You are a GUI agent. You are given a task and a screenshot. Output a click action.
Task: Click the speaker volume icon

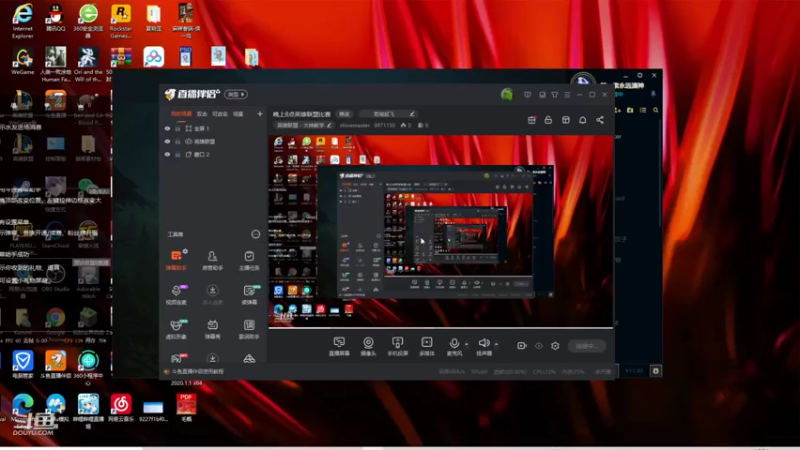pos(484,343)
